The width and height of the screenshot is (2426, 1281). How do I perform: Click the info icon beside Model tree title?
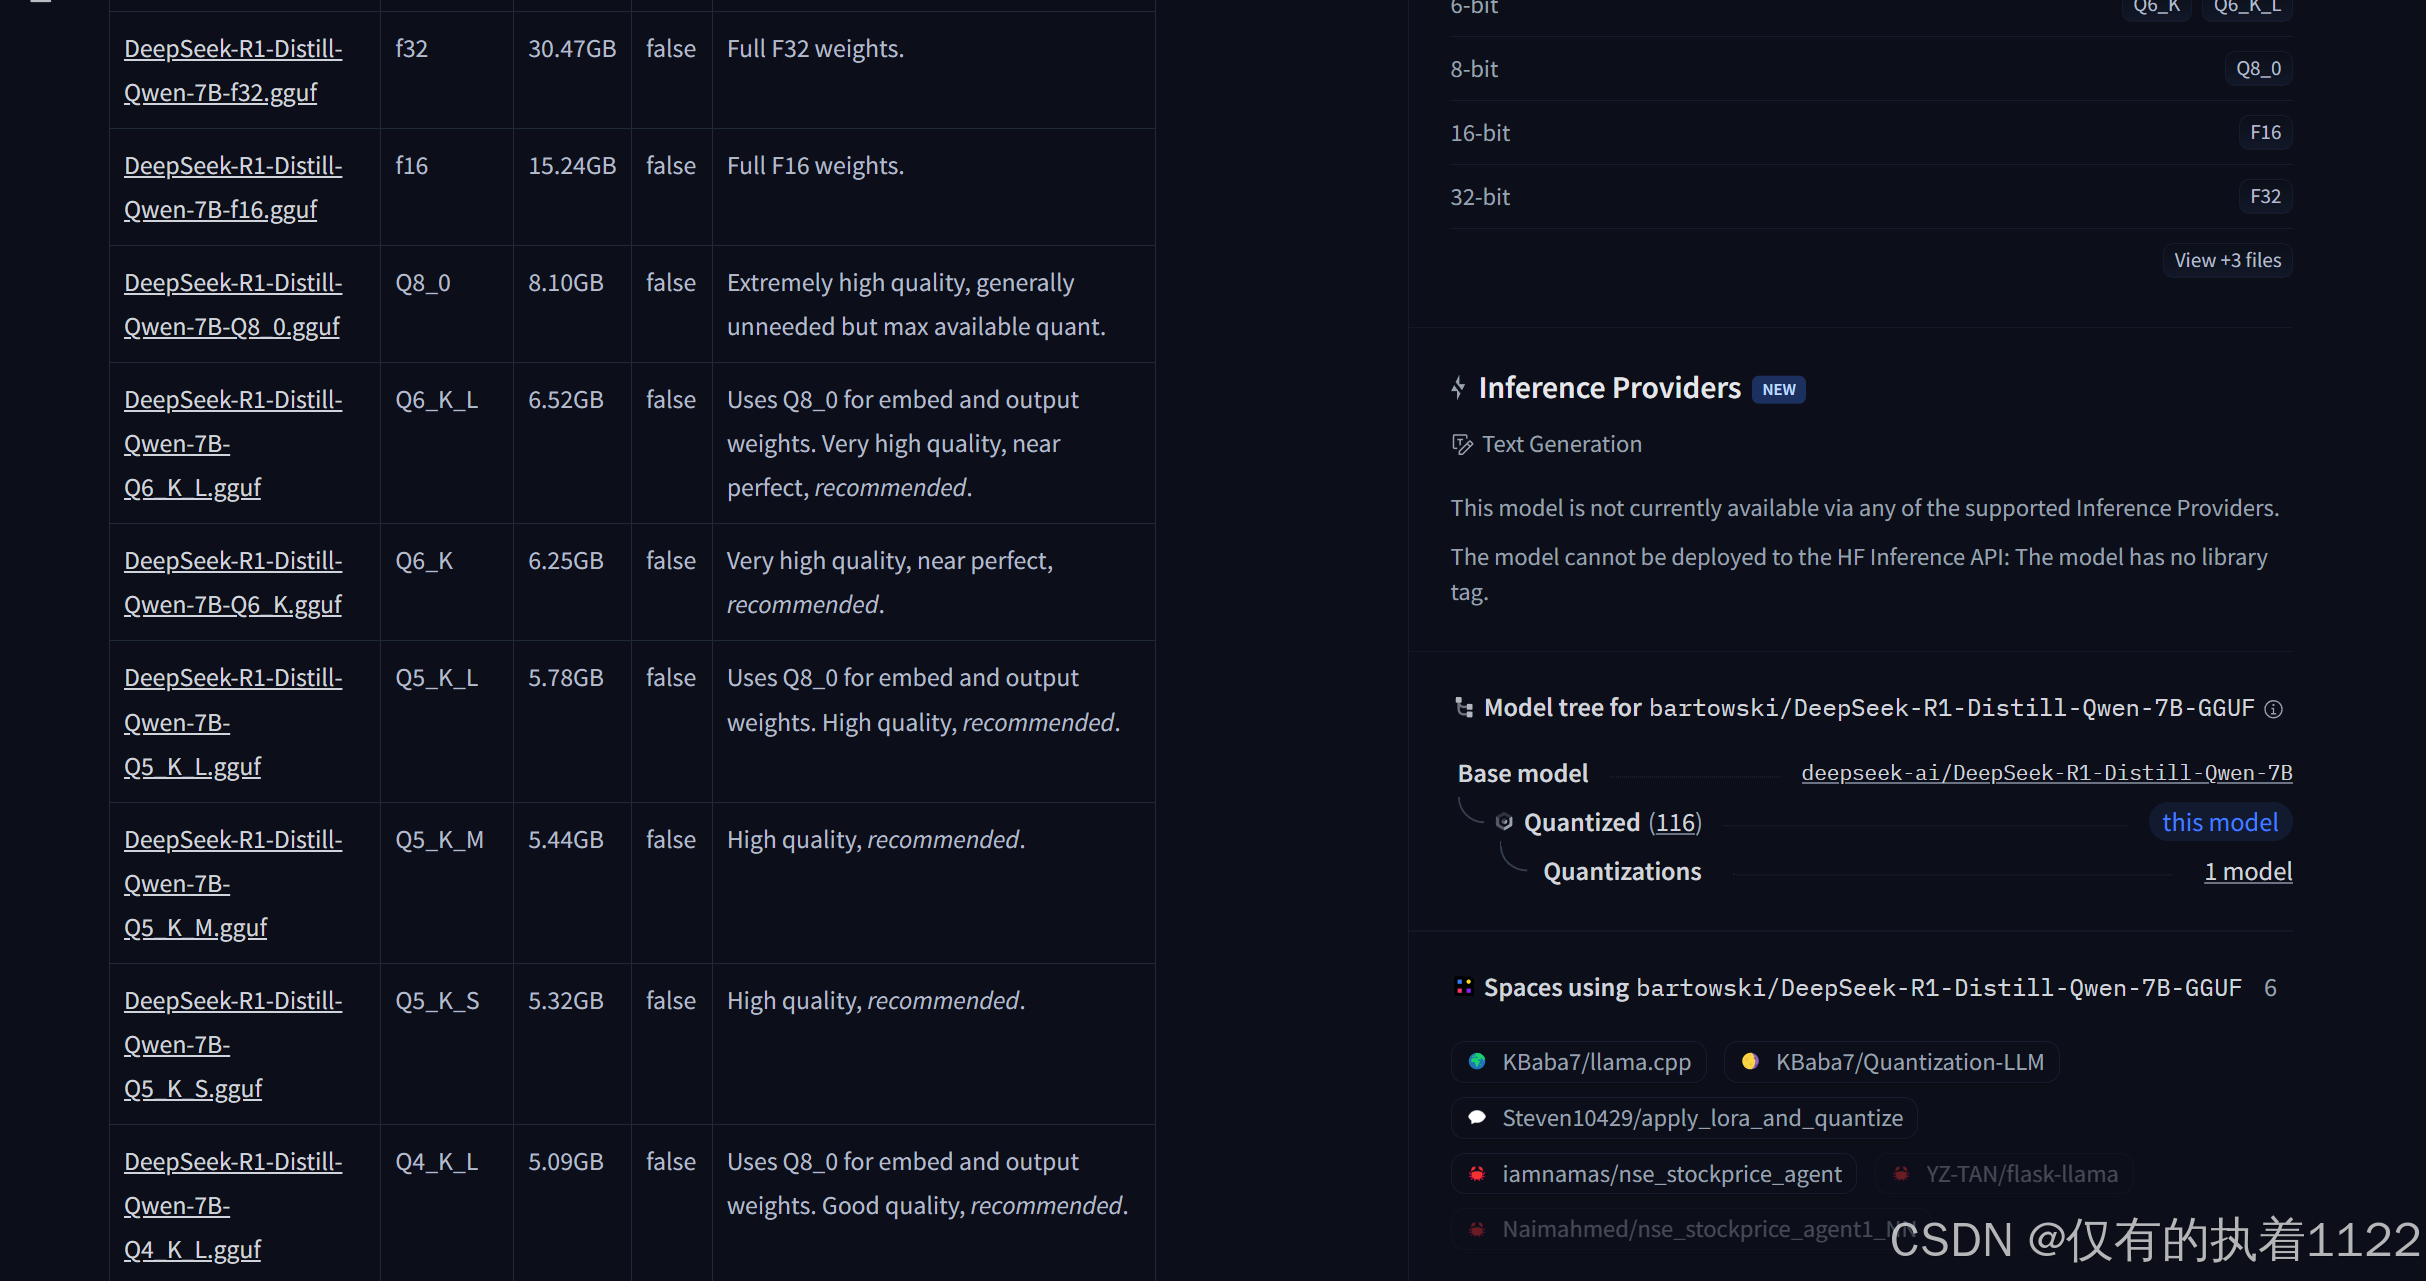coord(2273,709)
